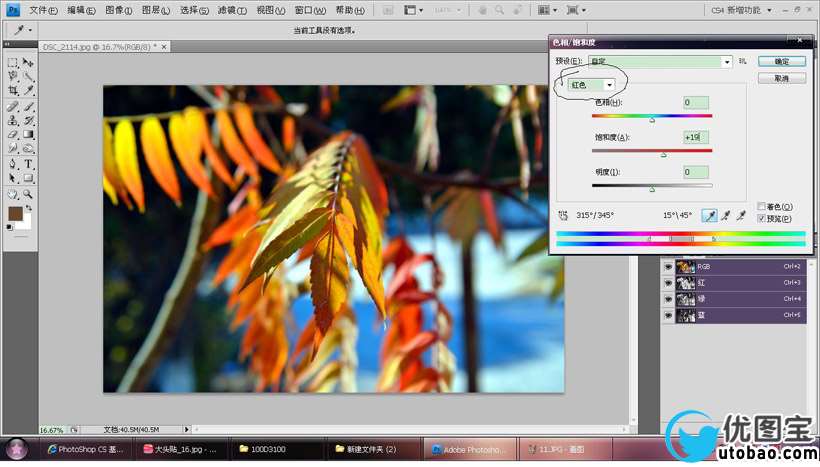Click the 色相 hue value input field
The width and height of the screenshot is (820, 467).
coord(696,102)
